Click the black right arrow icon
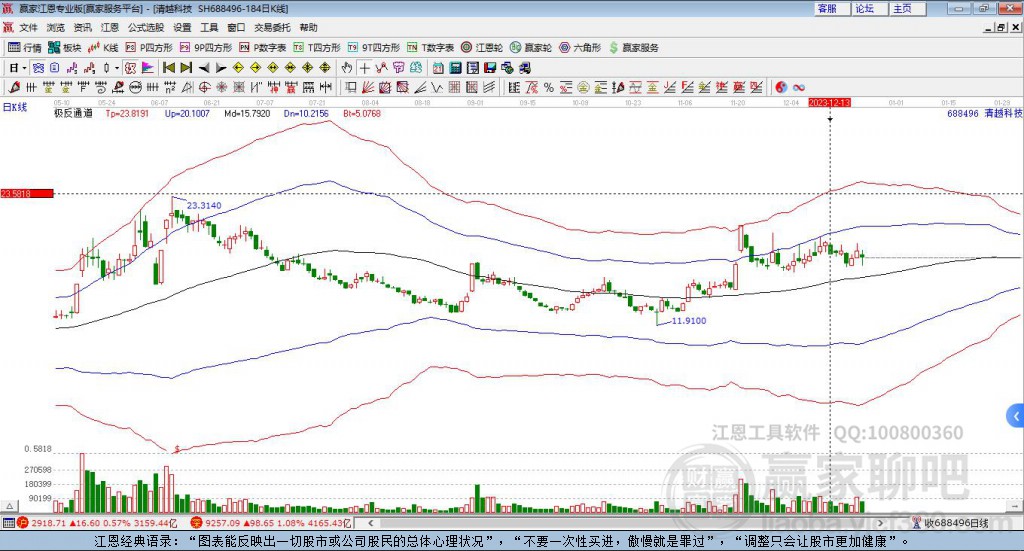Screen dimensions: 1024x551 pyautogui.click(x=221, y=68)
